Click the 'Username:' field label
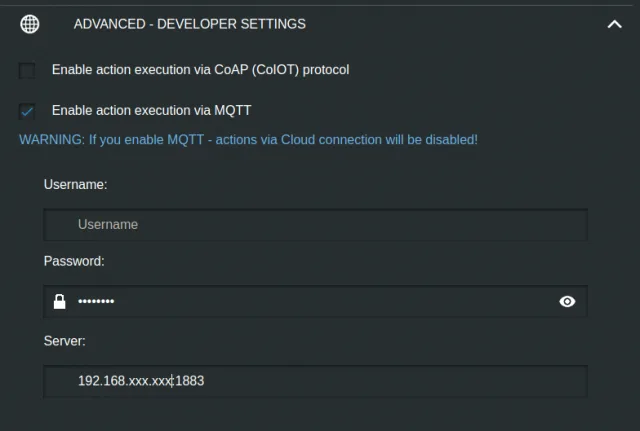This screenshot has width=640, height=431. pyautogui.click(x=75, y=184)
